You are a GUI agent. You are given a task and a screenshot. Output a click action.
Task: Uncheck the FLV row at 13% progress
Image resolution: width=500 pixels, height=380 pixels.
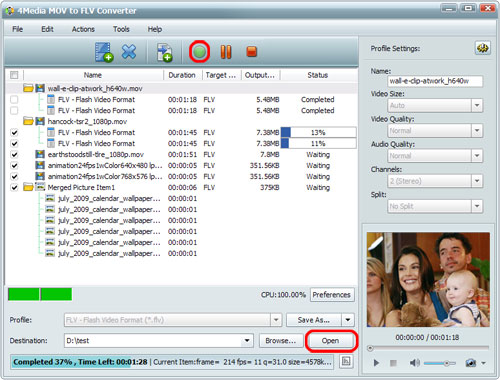tap(14, 132)
